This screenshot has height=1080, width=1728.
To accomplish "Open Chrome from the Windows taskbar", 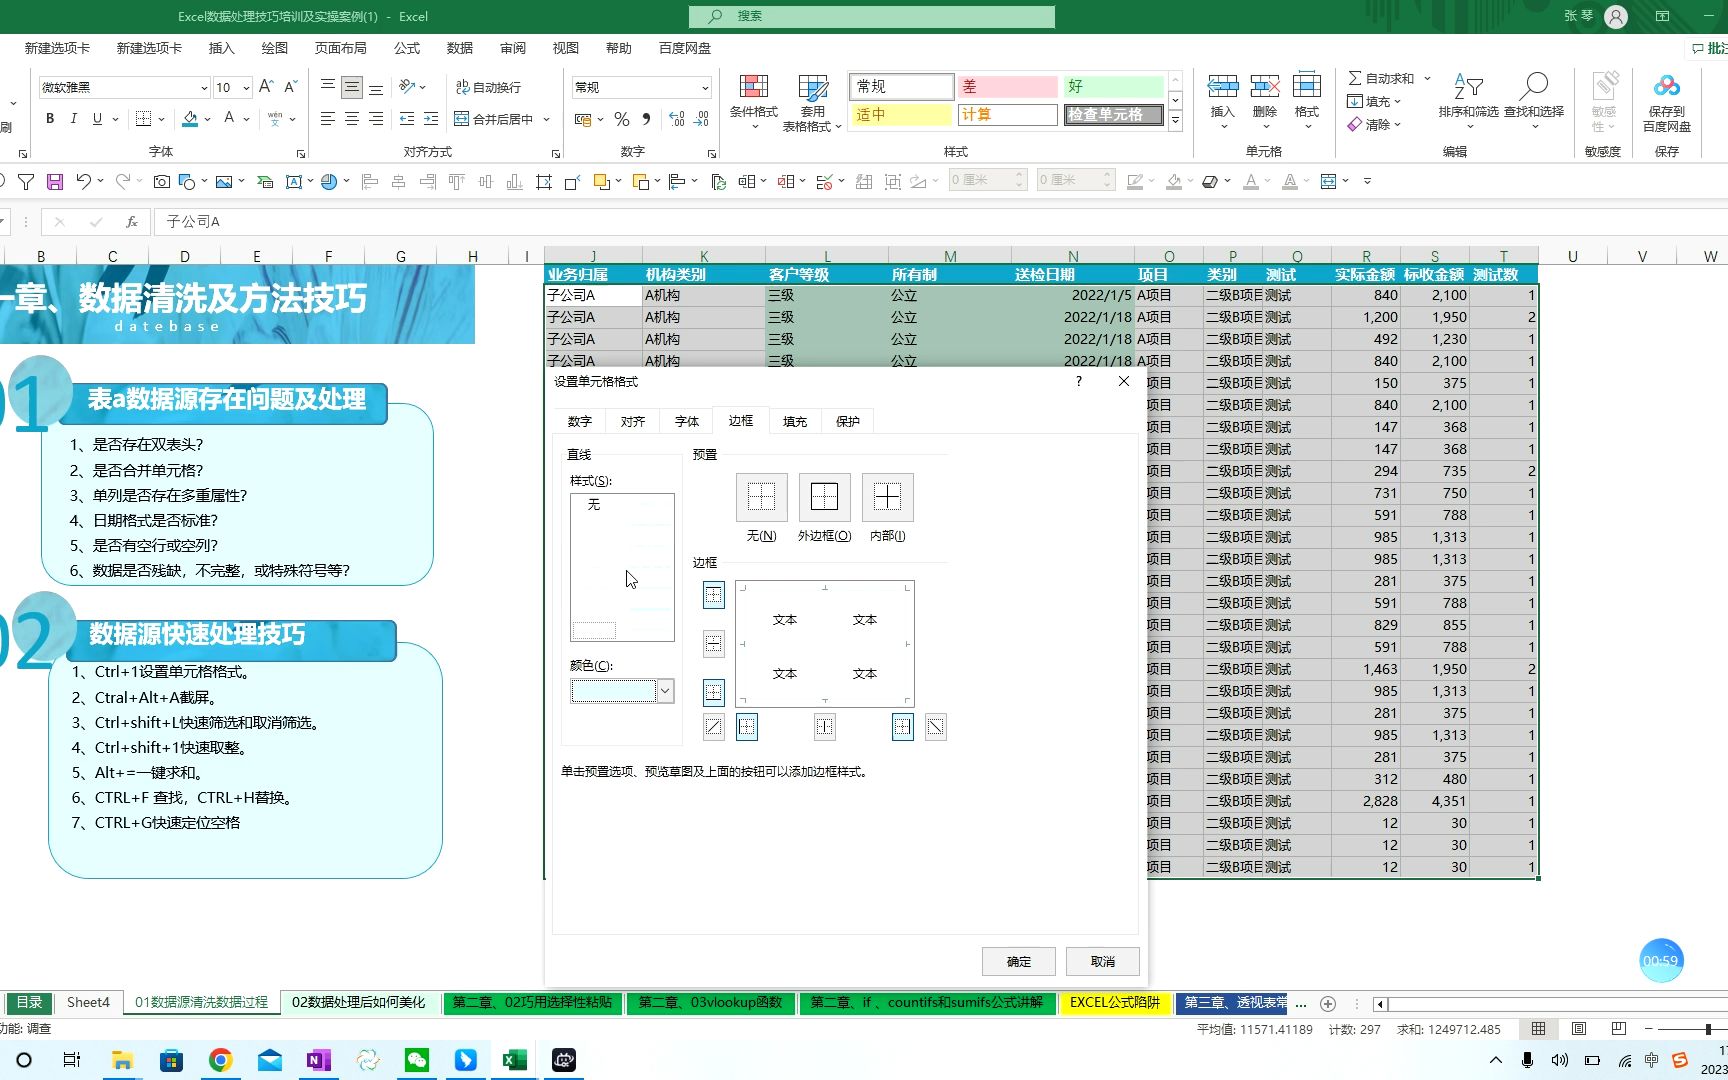I will [x=221, y=1060].
